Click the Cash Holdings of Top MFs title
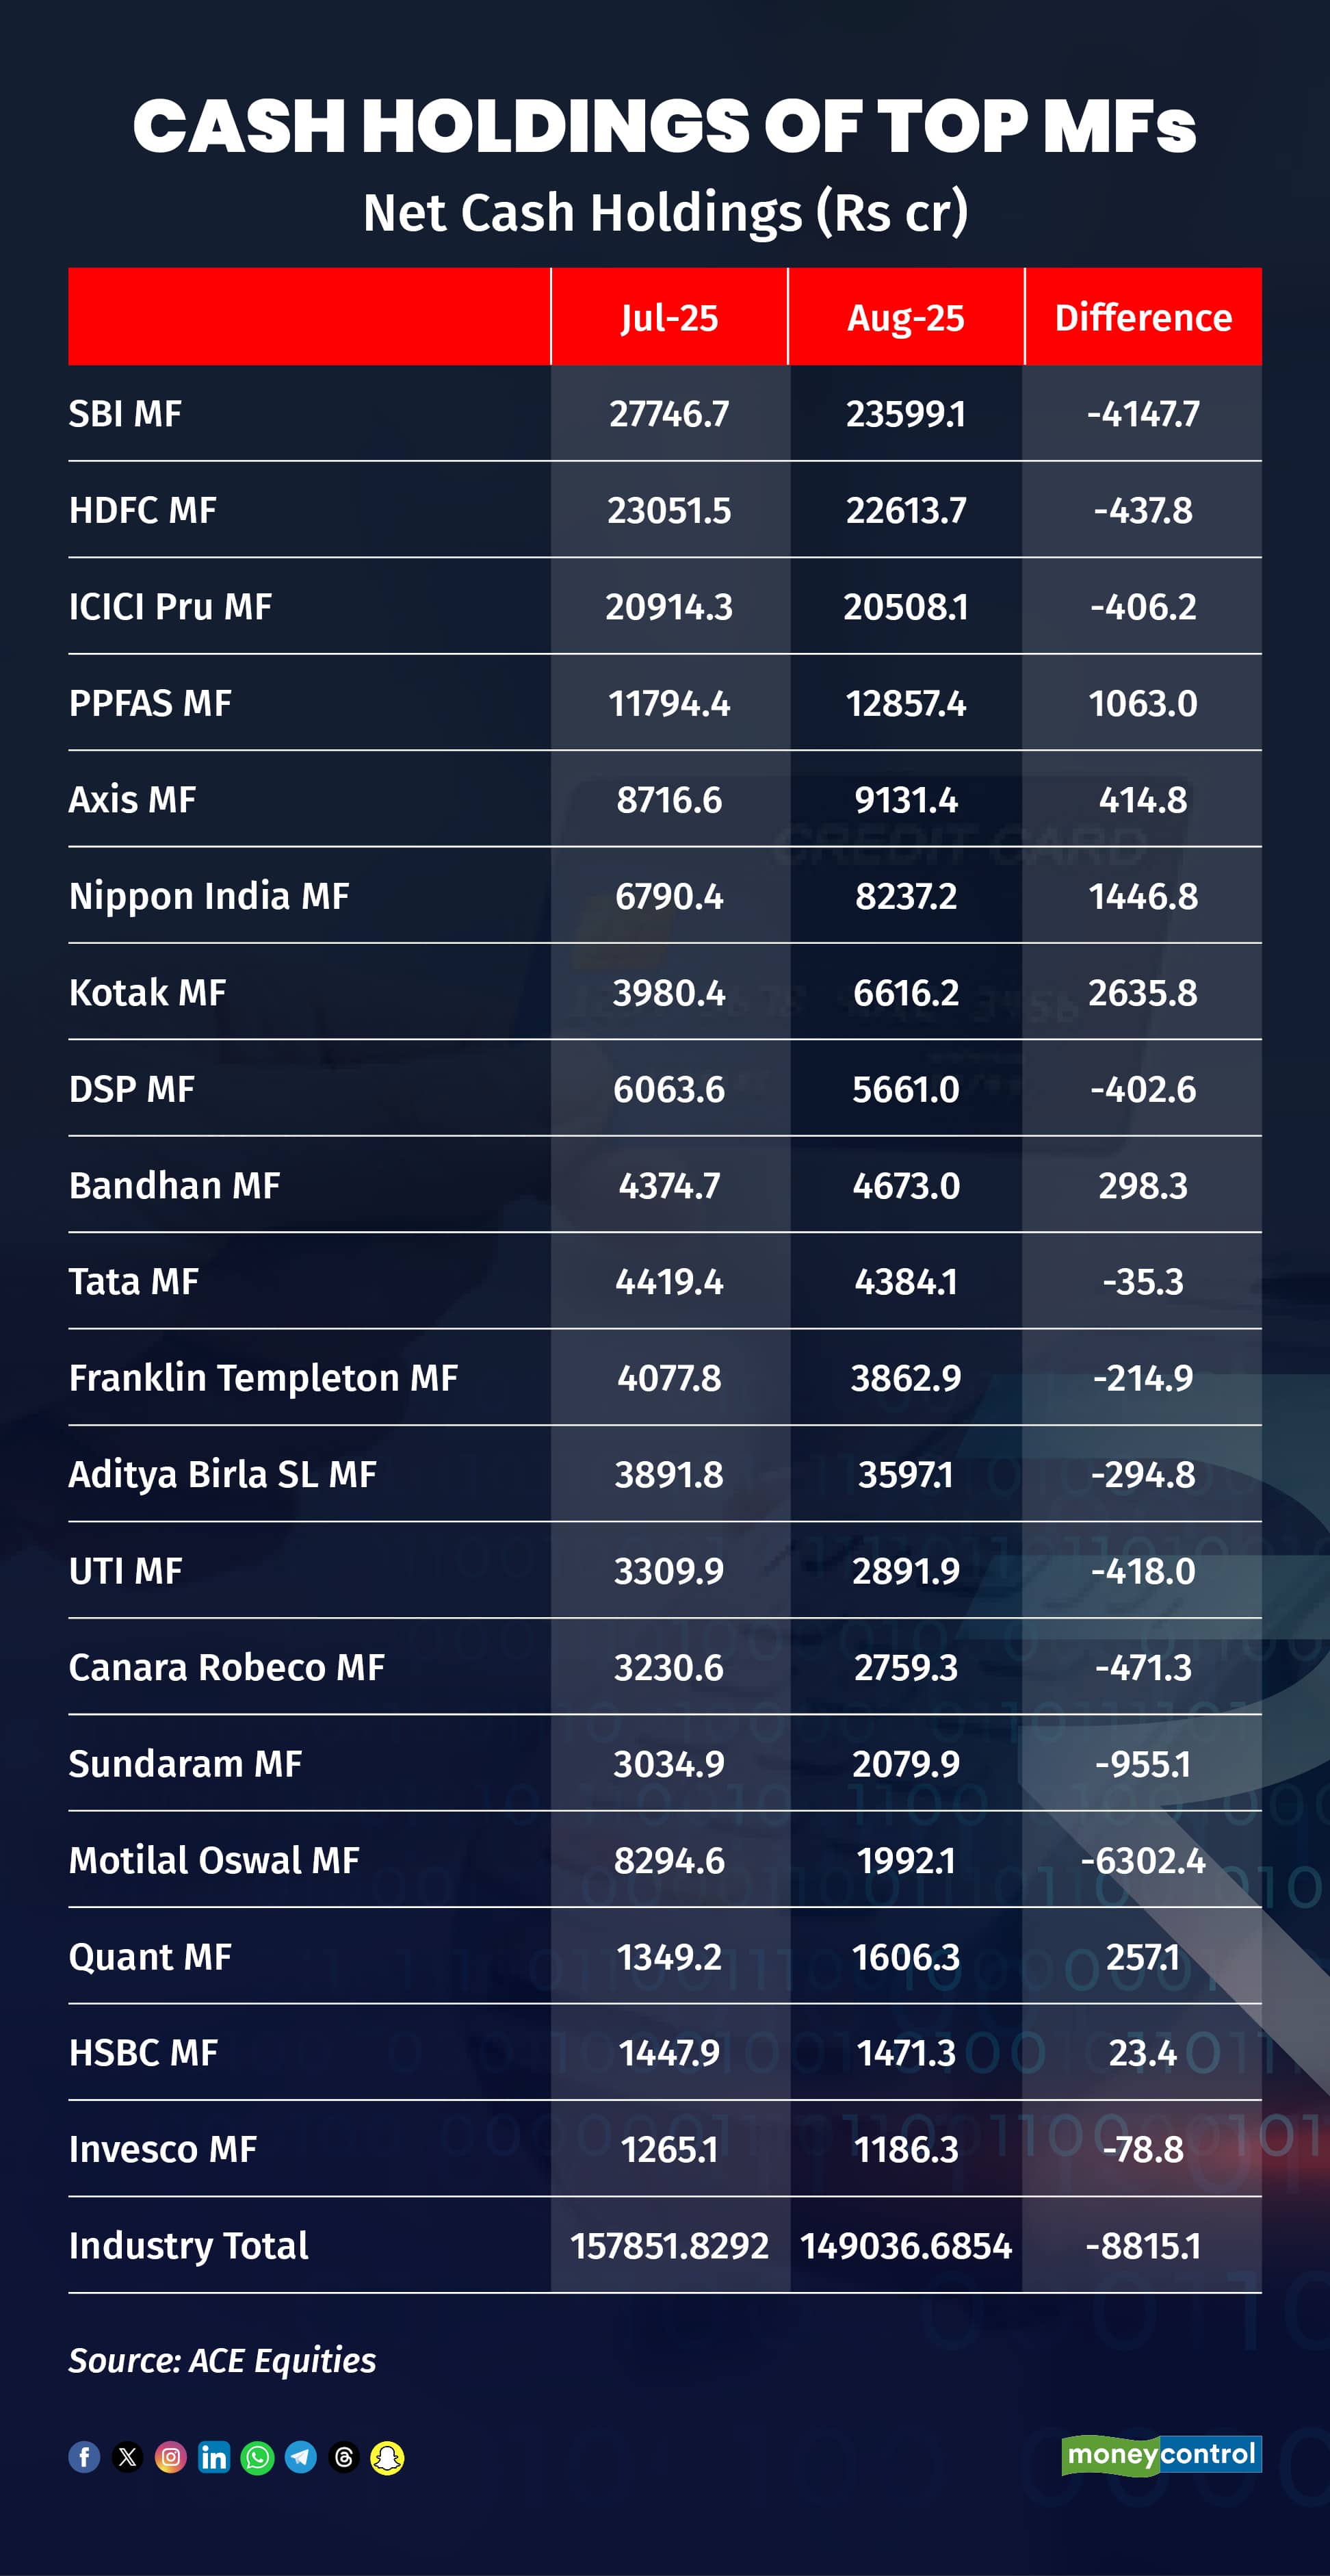 [x=665, y=126]
